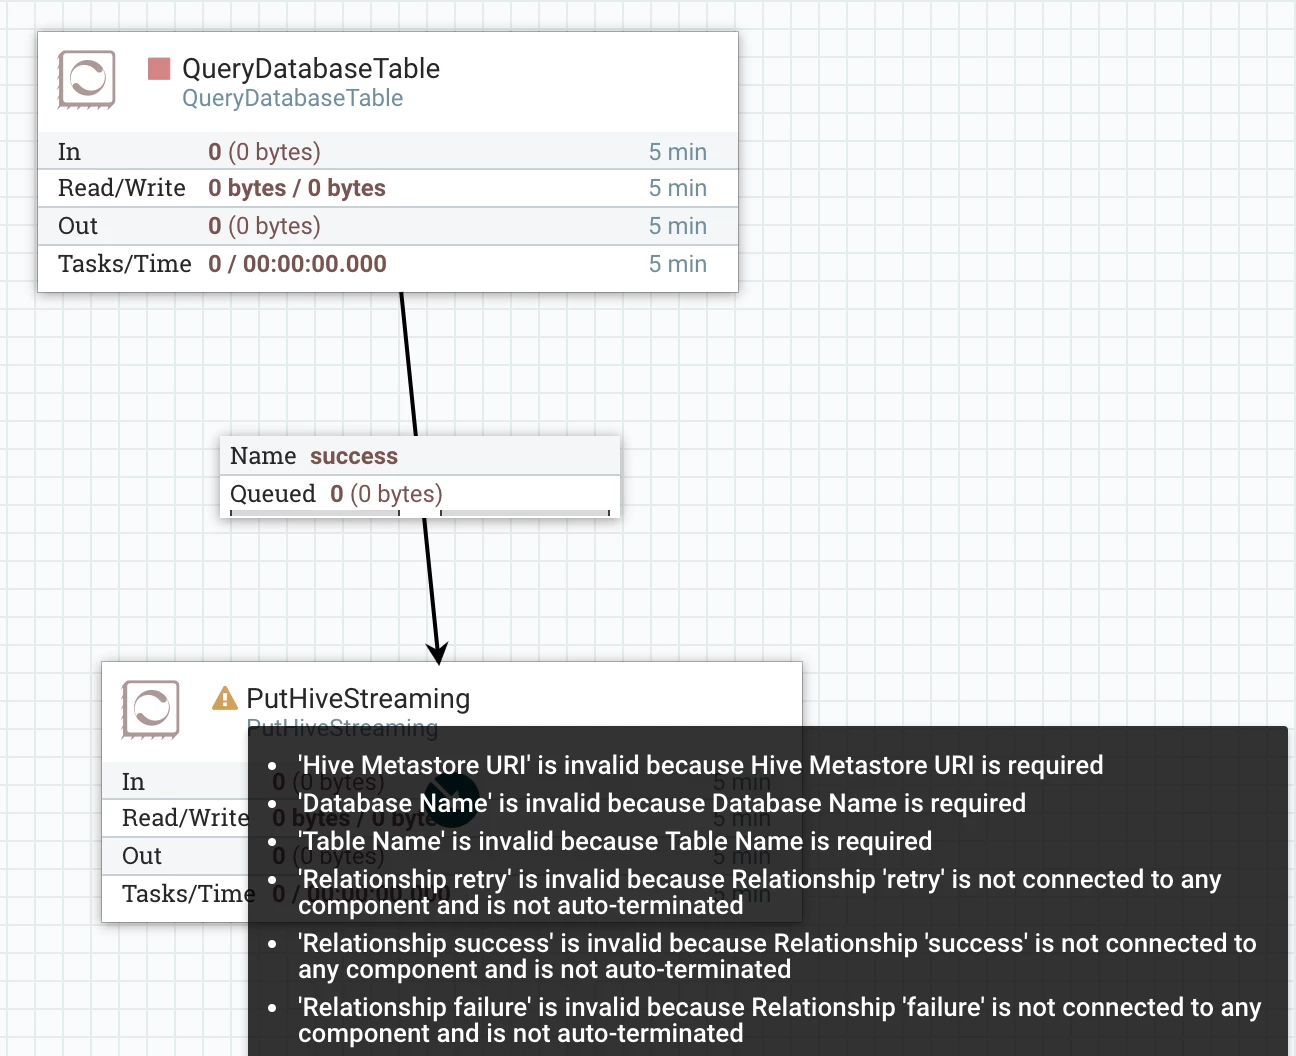The height and width of the screenshot is (1056, 1296).
Task: Click the In label of PutHiveStreaming
Action: coord(133,782)
